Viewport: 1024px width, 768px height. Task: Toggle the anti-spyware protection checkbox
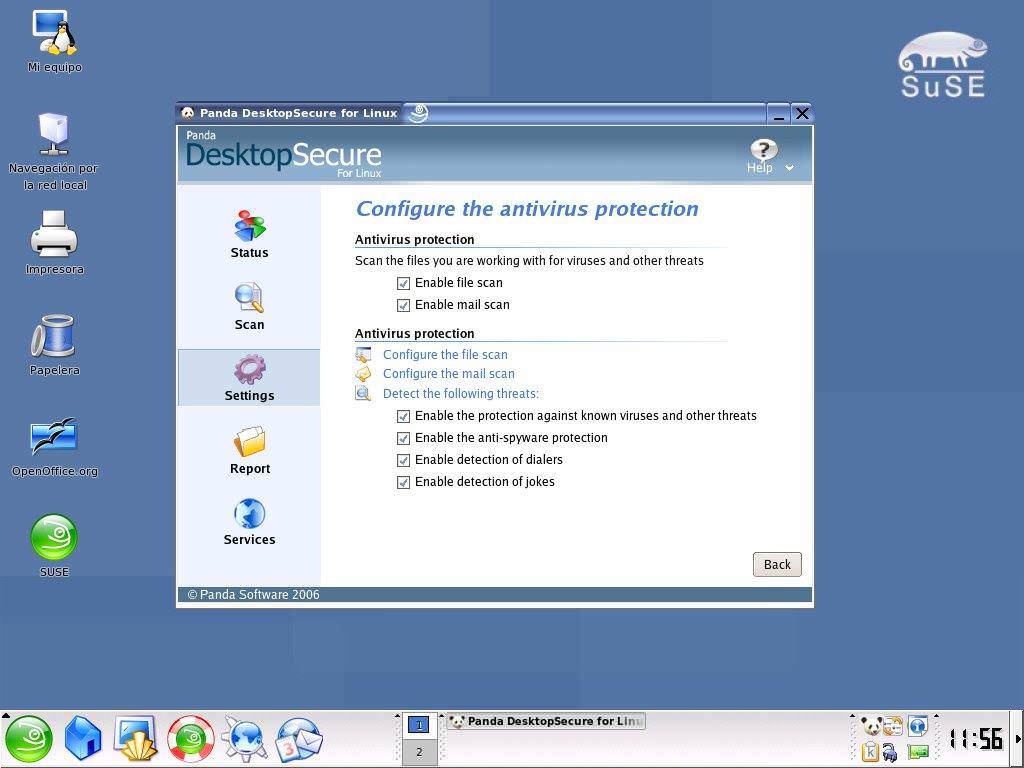coord(403,438)
